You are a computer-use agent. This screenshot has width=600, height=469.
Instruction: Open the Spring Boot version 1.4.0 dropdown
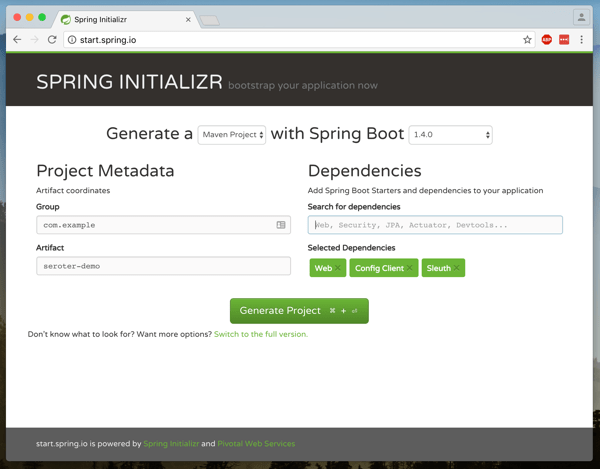[x=450, y=135]
